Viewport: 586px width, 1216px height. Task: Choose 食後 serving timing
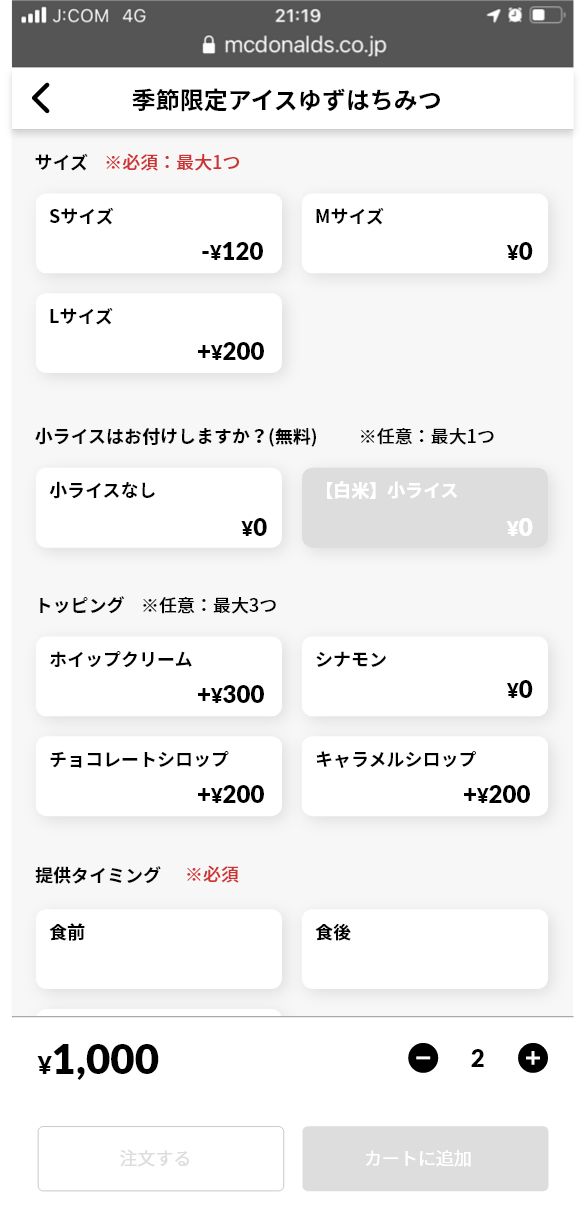(424, 949)
